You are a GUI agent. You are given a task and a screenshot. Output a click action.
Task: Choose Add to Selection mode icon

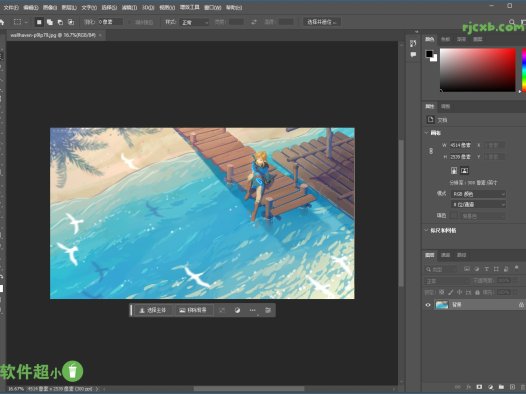(50, 22)
